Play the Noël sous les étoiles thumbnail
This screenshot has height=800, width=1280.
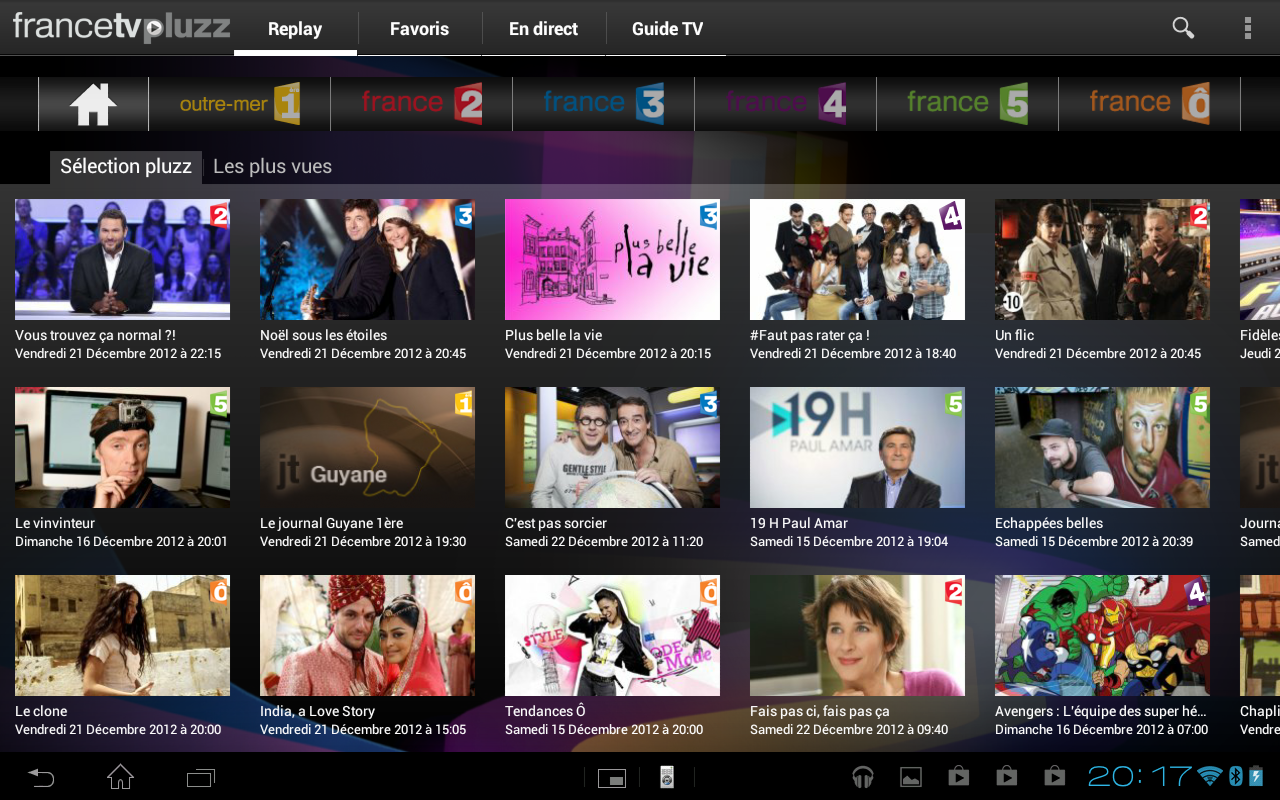point(367,260)
